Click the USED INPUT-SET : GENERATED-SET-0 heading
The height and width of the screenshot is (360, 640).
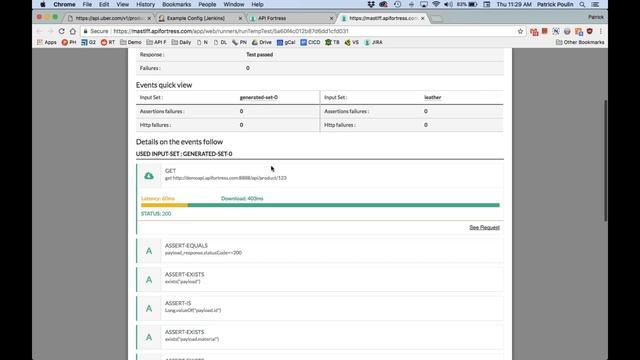tap(184, 154)
